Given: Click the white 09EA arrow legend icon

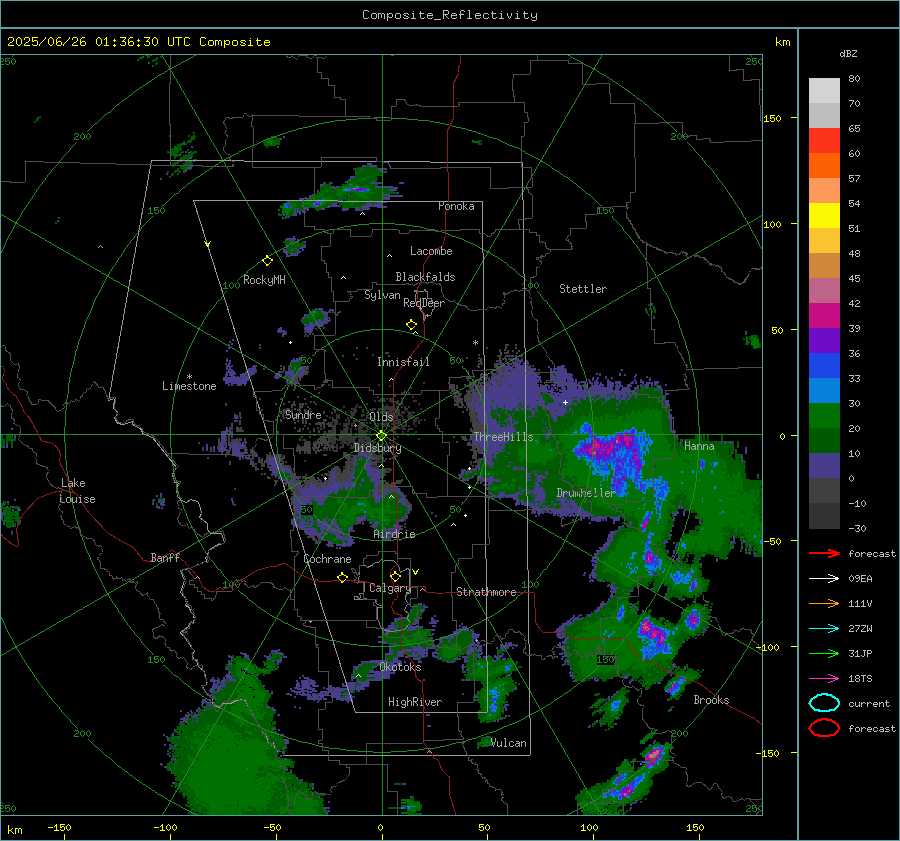Looking at the screenshot, I should 824,579.
